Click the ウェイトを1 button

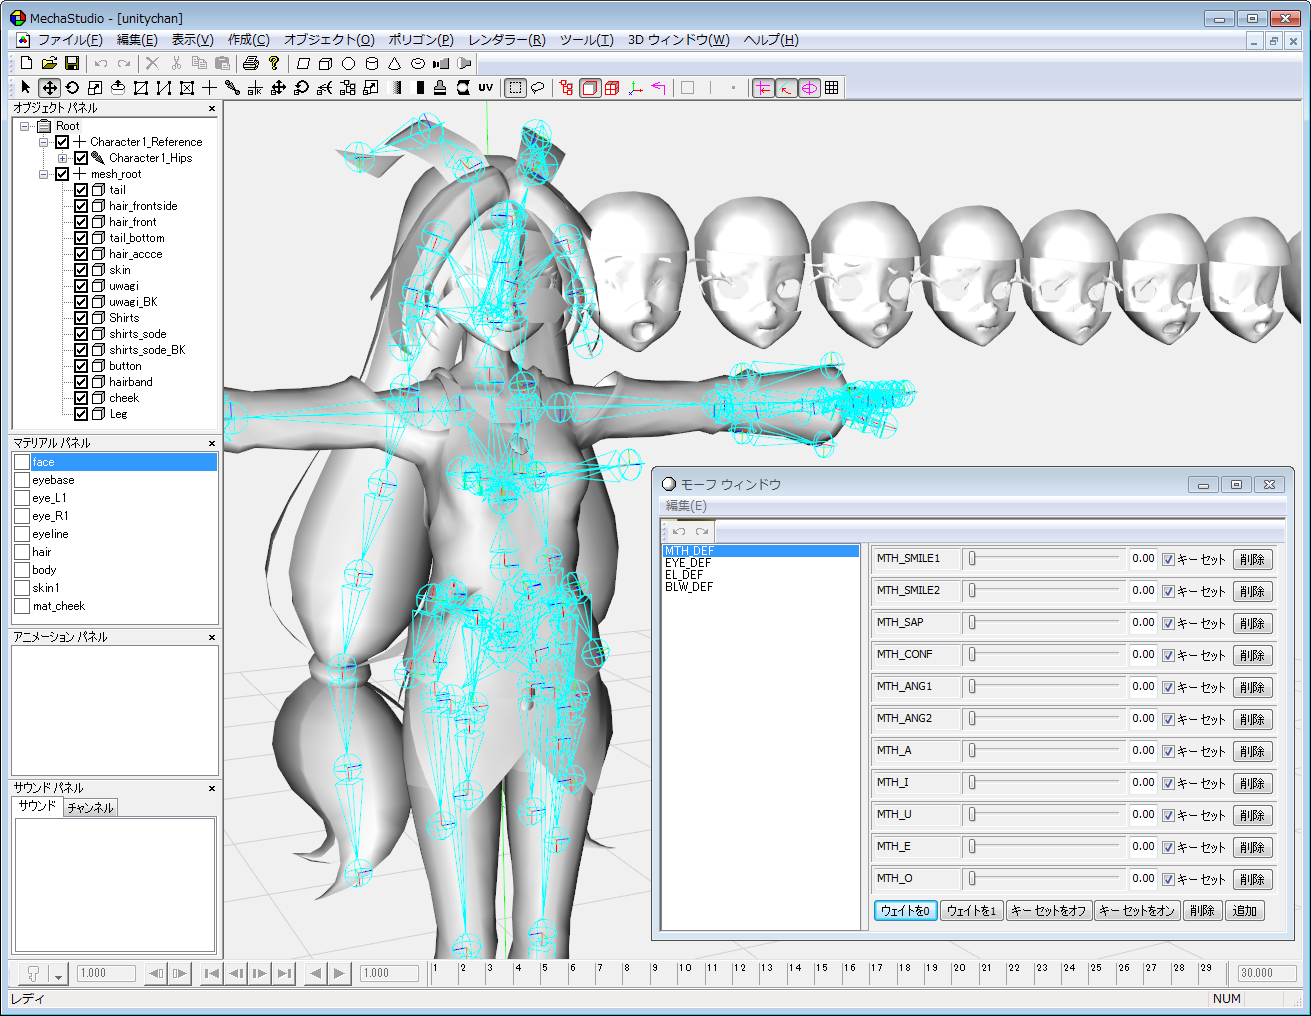pyautogui.click(x=971, y=911)
